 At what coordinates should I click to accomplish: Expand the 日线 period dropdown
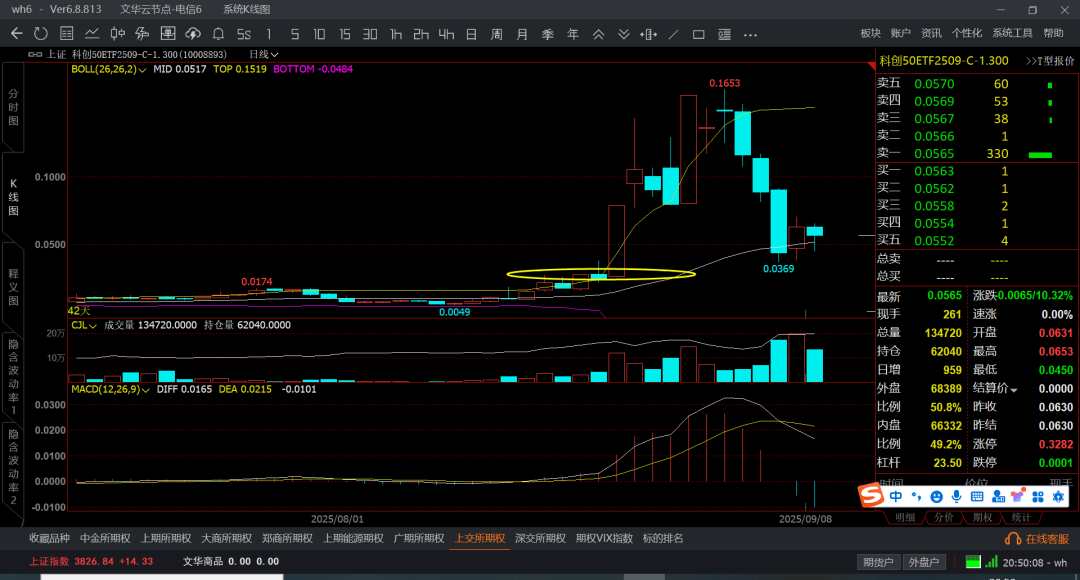tap(263, 54)
